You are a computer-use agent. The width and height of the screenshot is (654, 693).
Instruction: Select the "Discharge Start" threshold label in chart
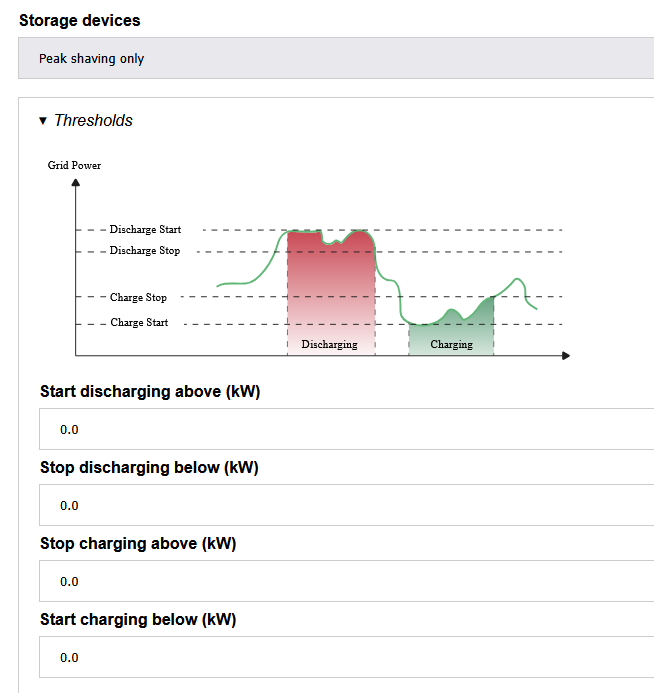click(145, 230)
